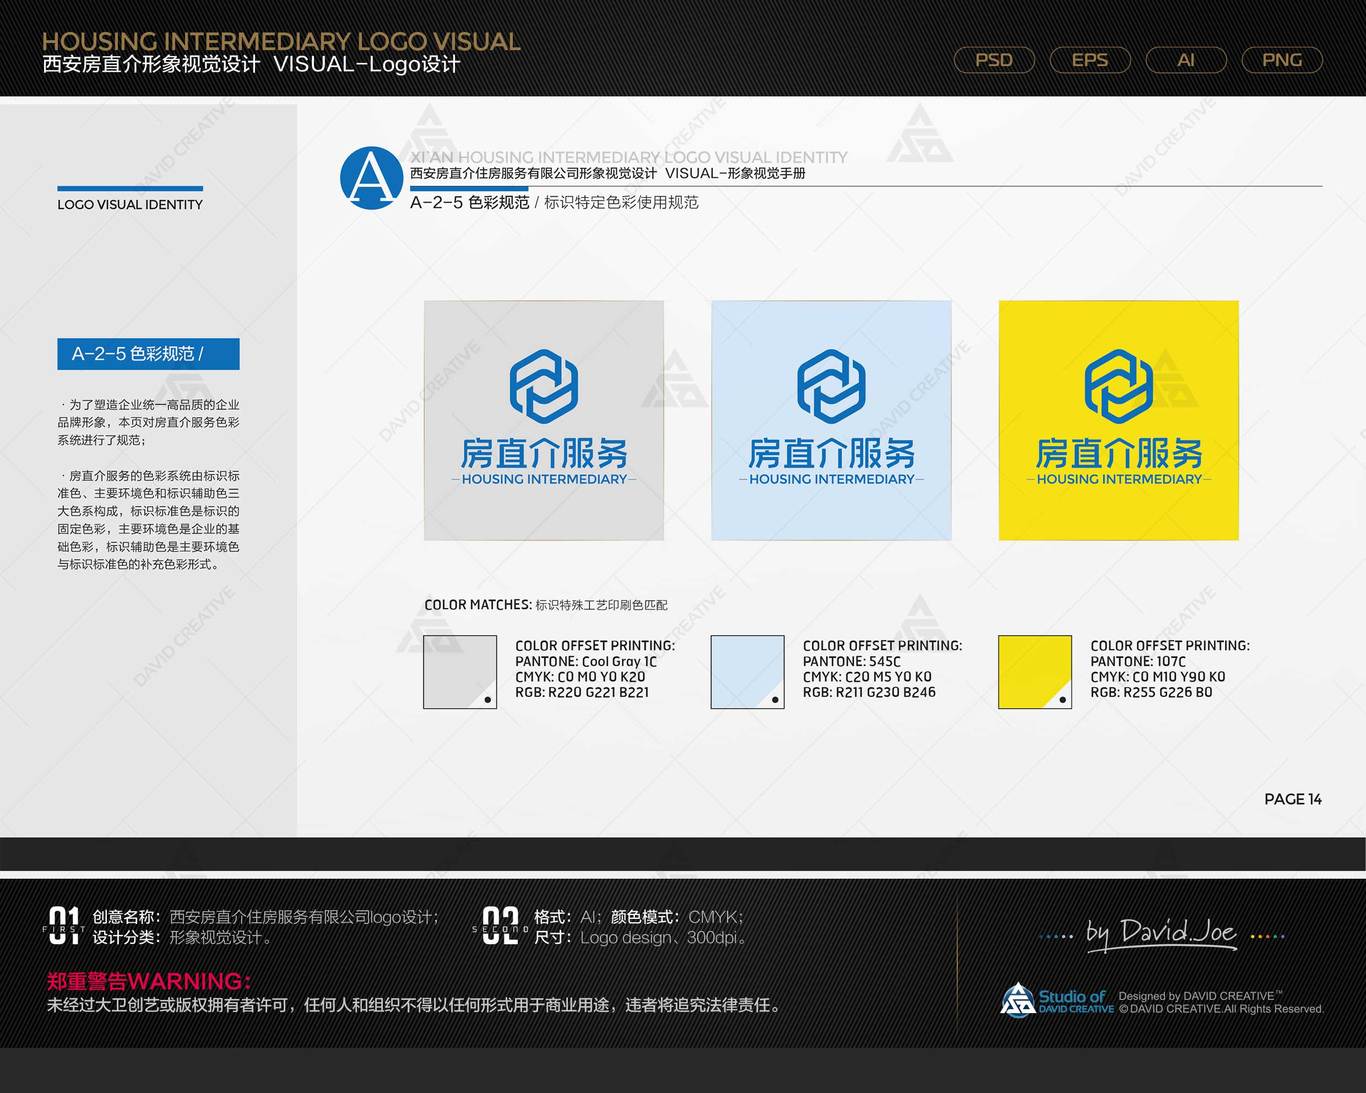
Task: Click the 01 FIRST number icon in footer
Action: click(64, 926)
